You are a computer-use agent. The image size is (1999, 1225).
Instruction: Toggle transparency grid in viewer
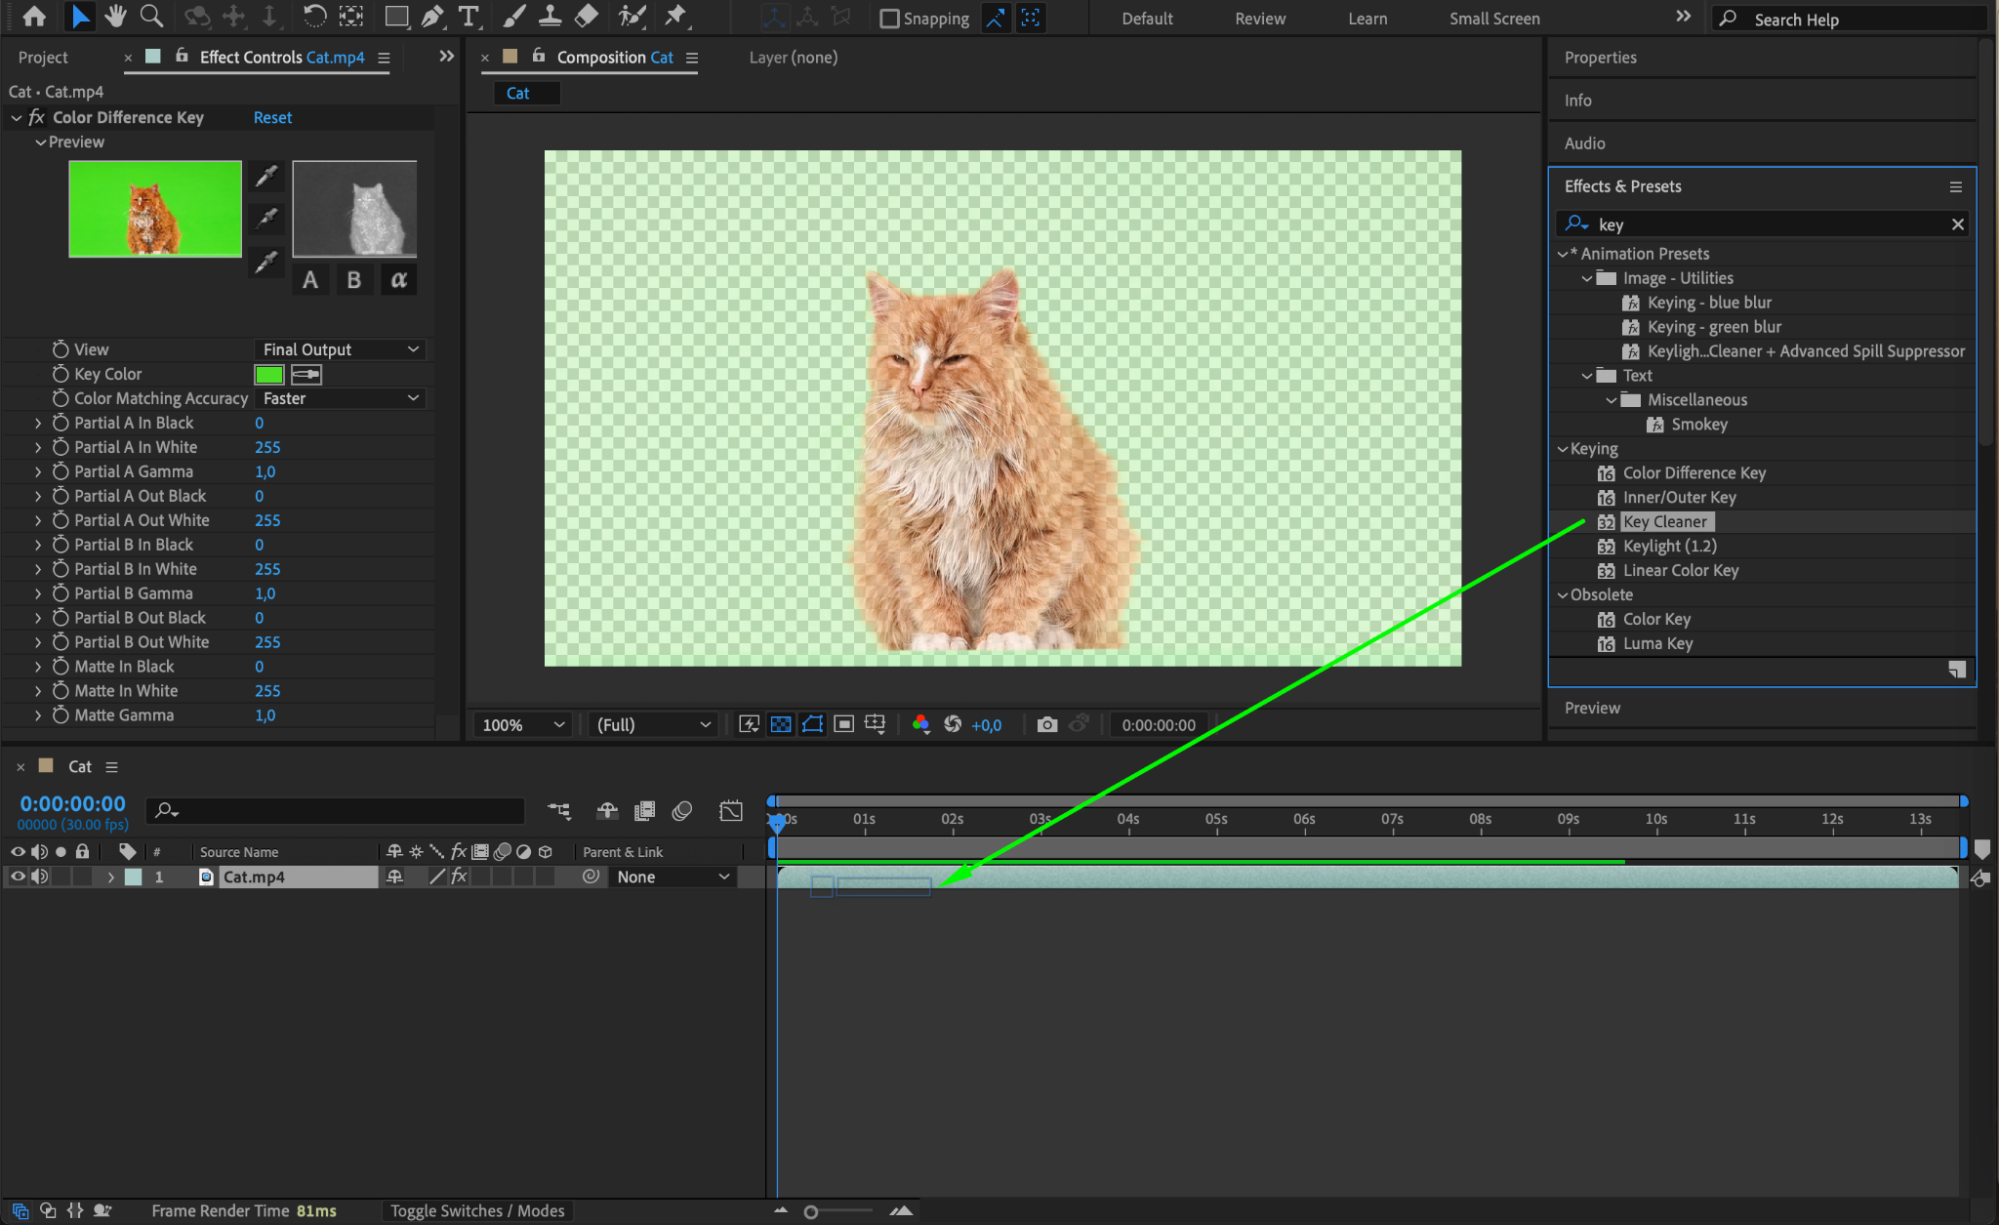point(781,724)
